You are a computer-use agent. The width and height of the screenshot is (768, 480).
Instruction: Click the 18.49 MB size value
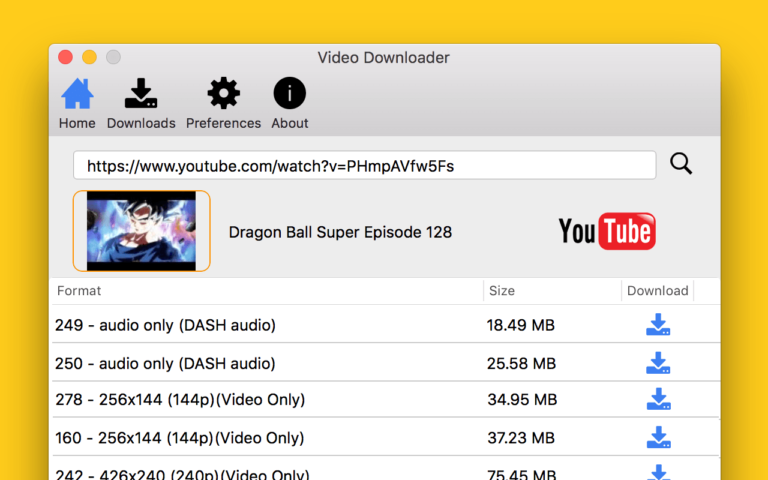[x=521, y=325]
